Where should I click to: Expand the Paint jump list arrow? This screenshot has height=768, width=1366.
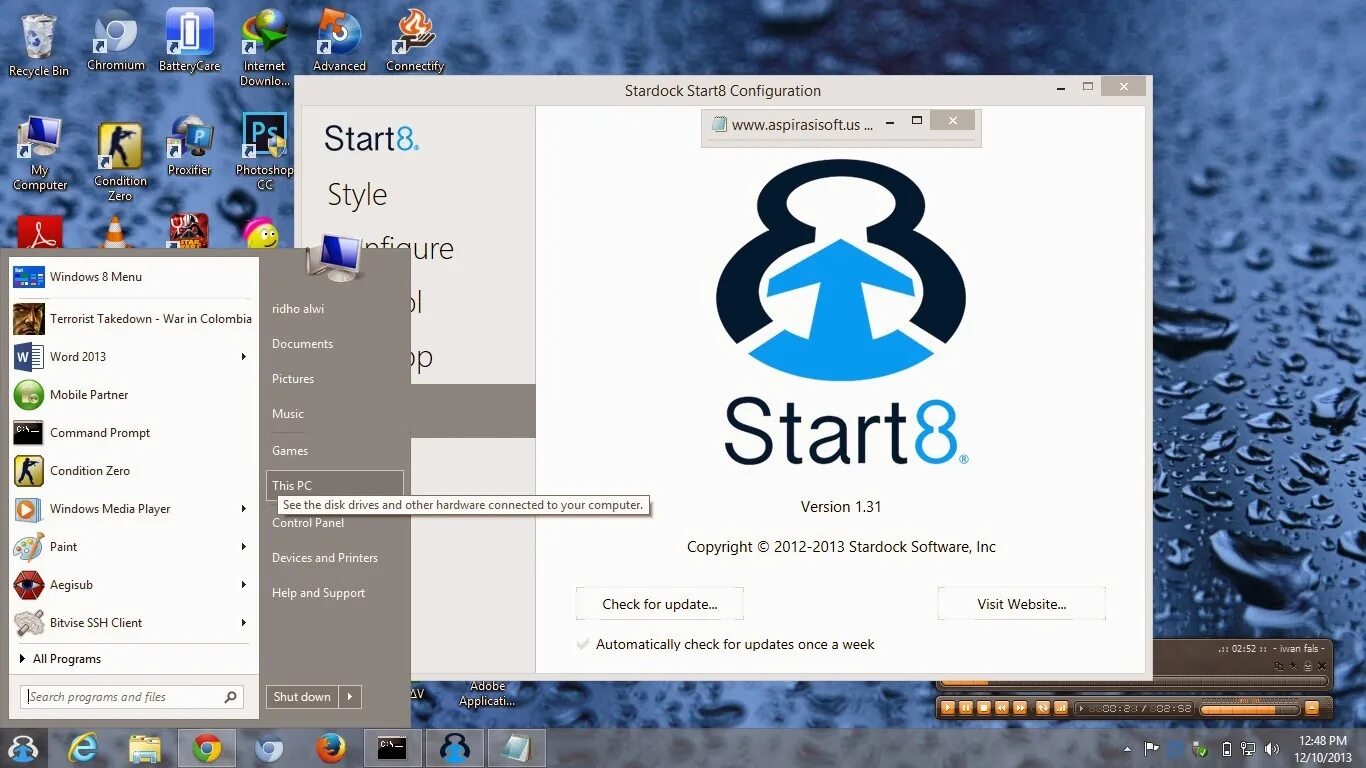[243, 547]
